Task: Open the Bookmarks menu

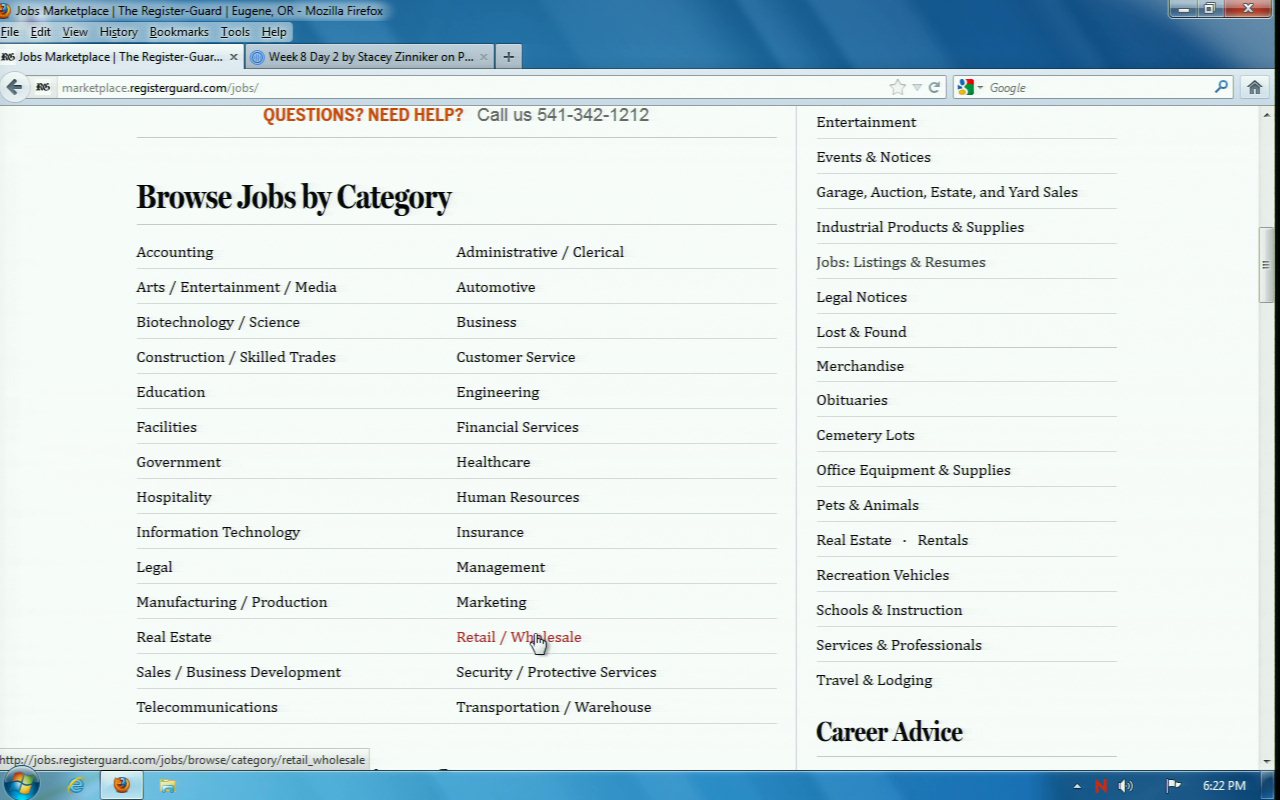Action: [x=179, y=32]
